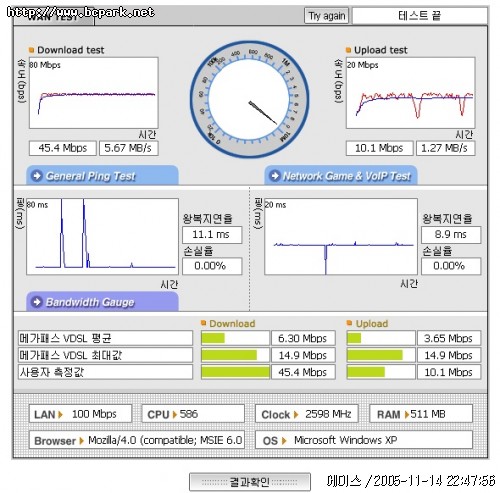Click the 사용자 측정값 row label
Image resolution: width=500 pixels, height=493 pixels.
pos(105,372)
